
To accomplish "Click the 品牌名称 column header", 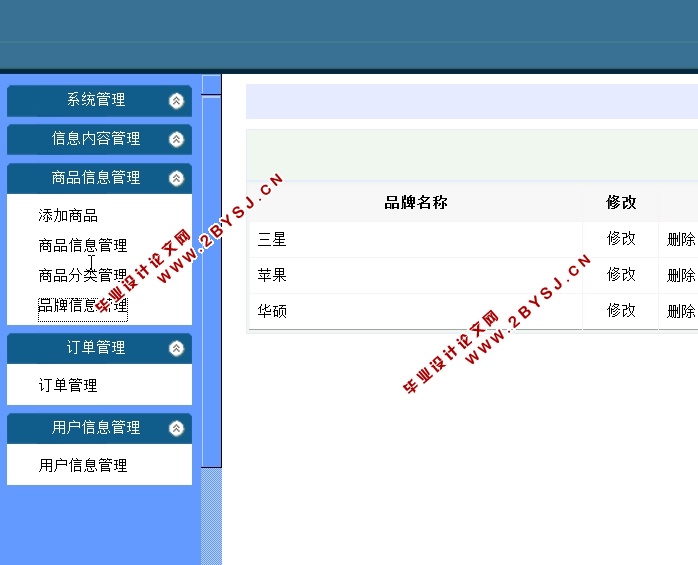I will coord(416,203).
